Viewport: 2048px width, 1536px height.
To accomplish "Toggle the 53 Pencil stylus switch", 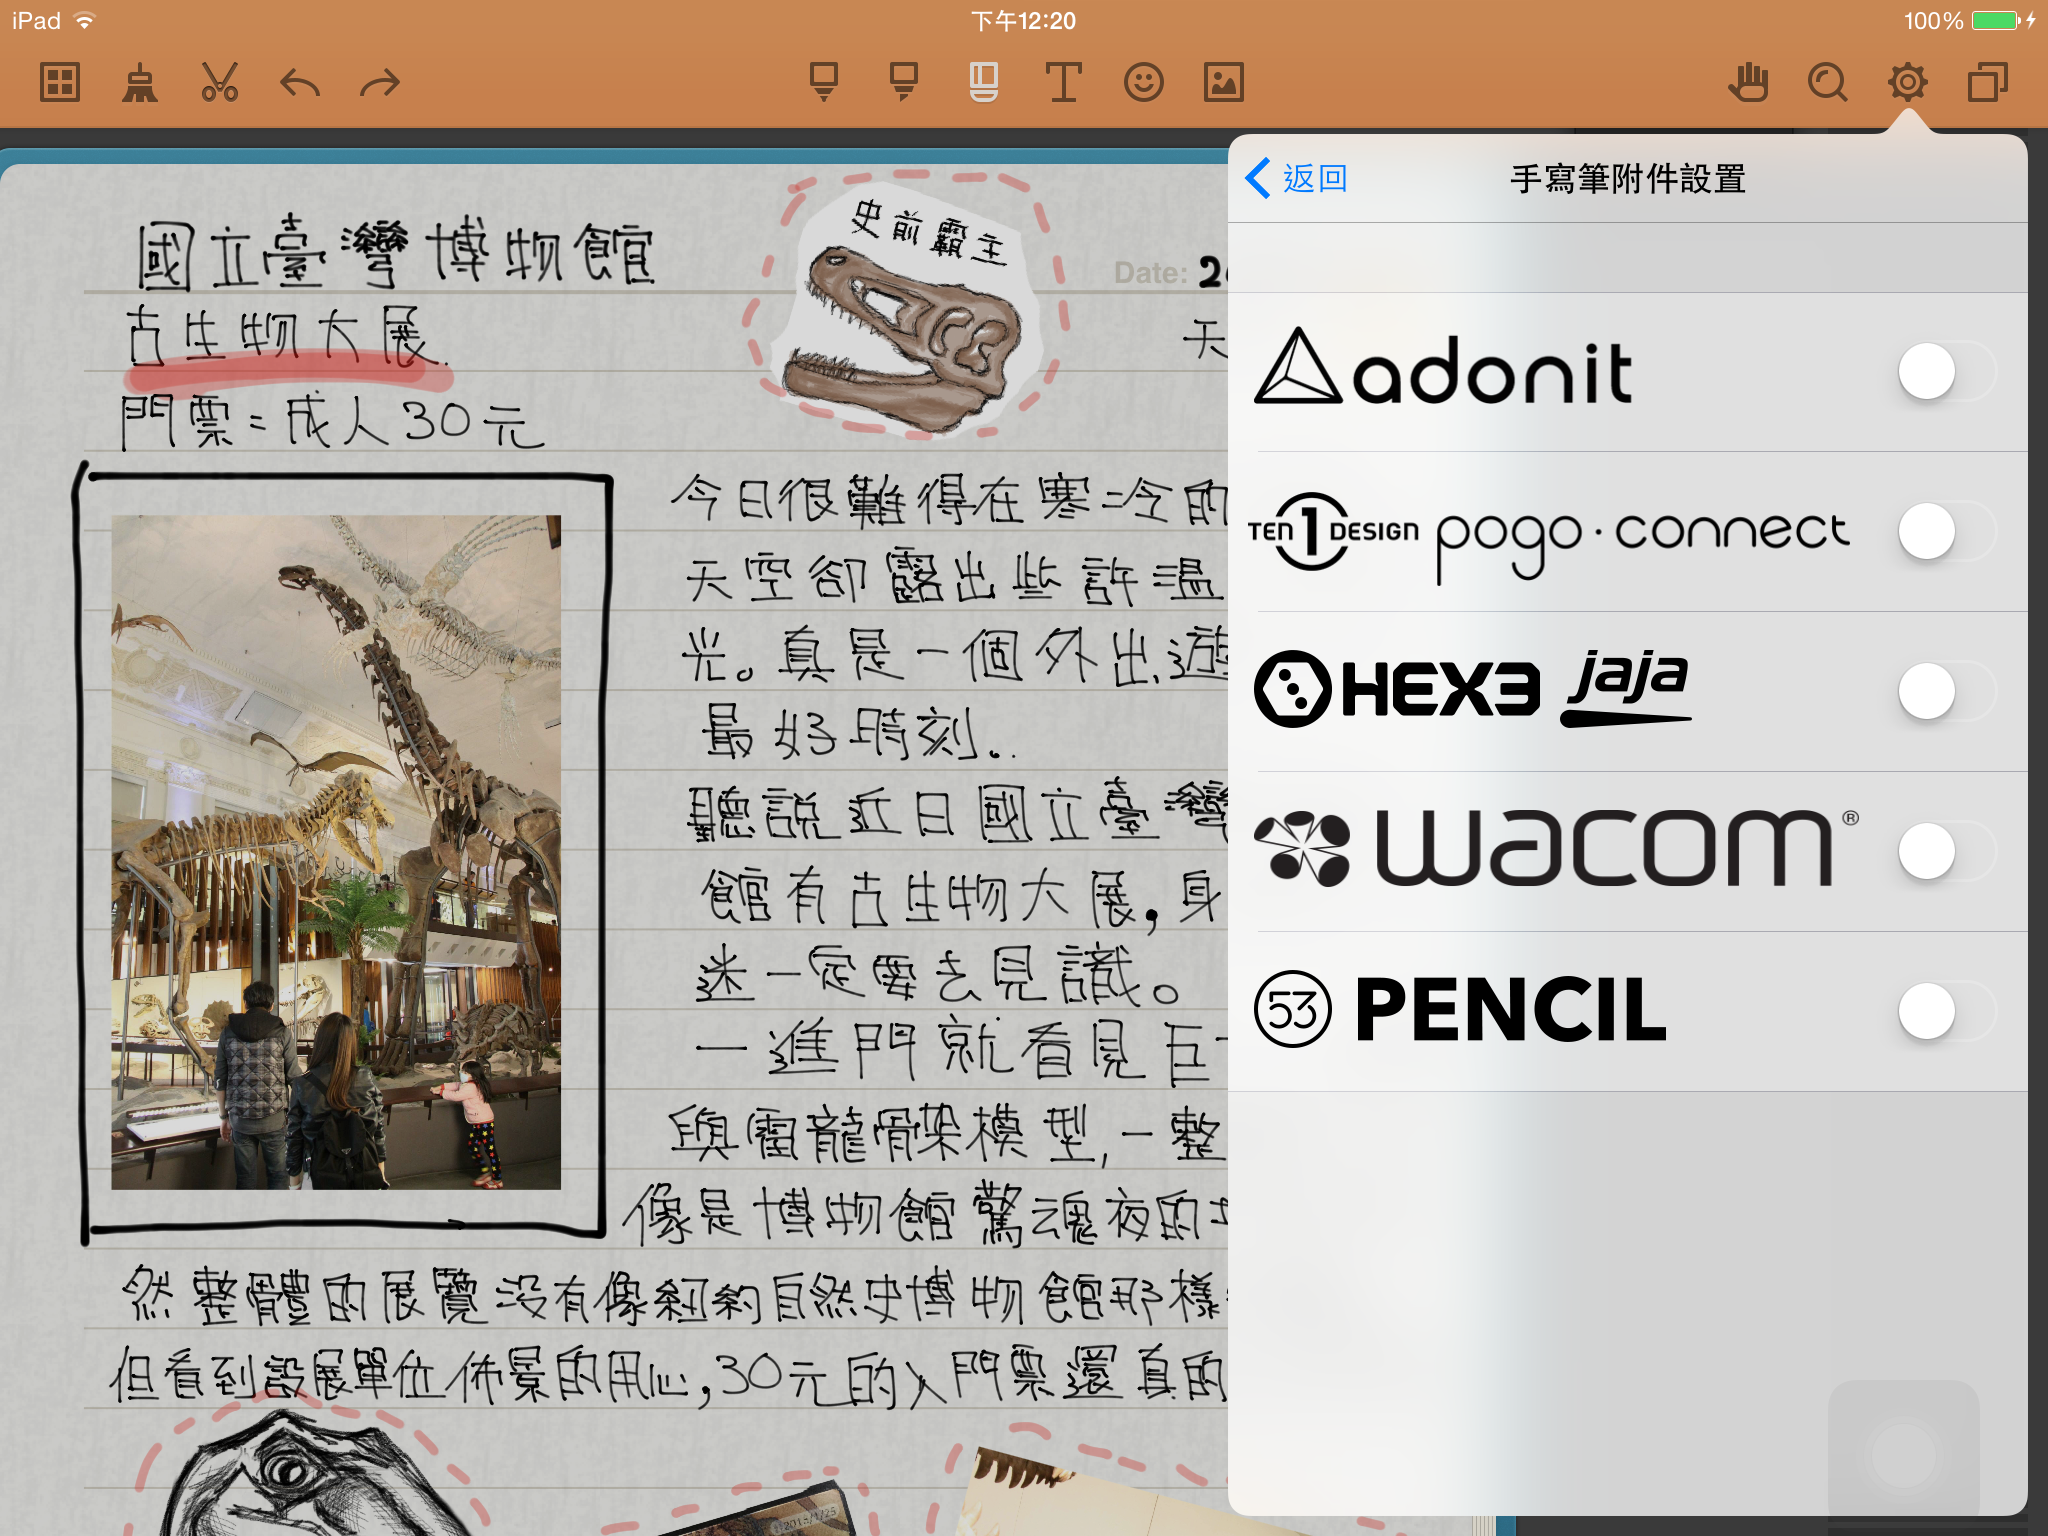I will [1947, 1011].
